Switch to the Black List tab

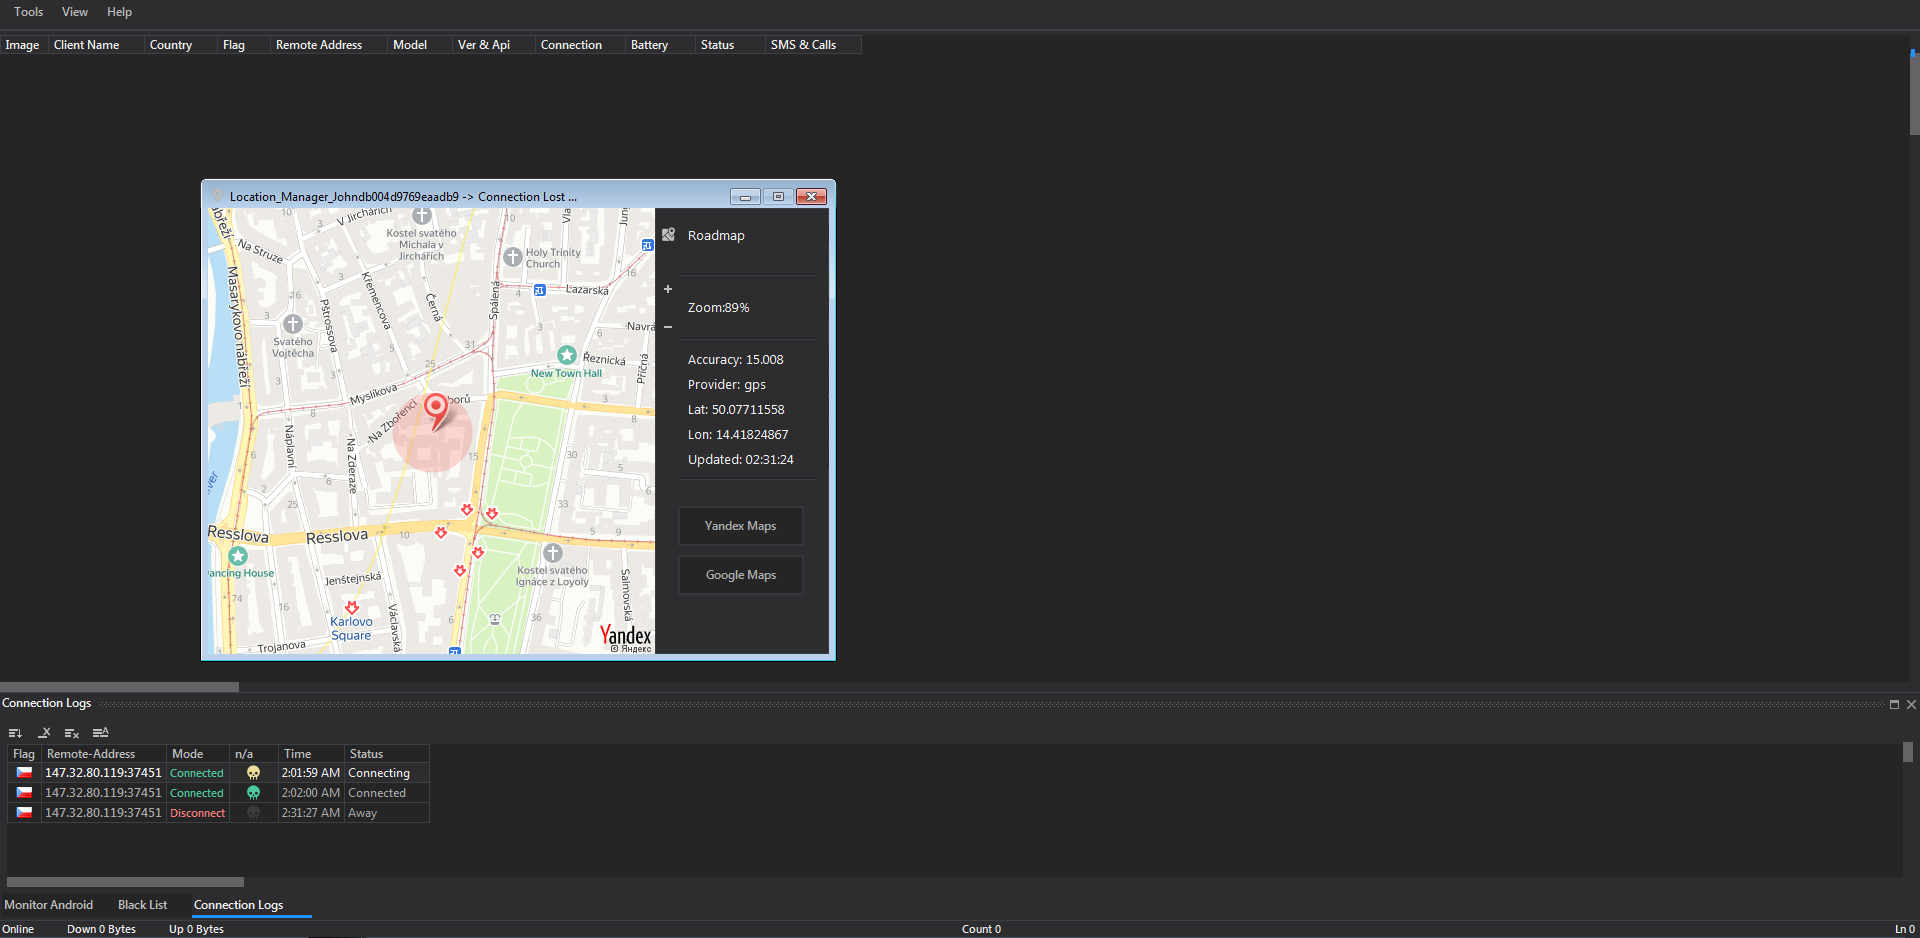coord(143,905)
